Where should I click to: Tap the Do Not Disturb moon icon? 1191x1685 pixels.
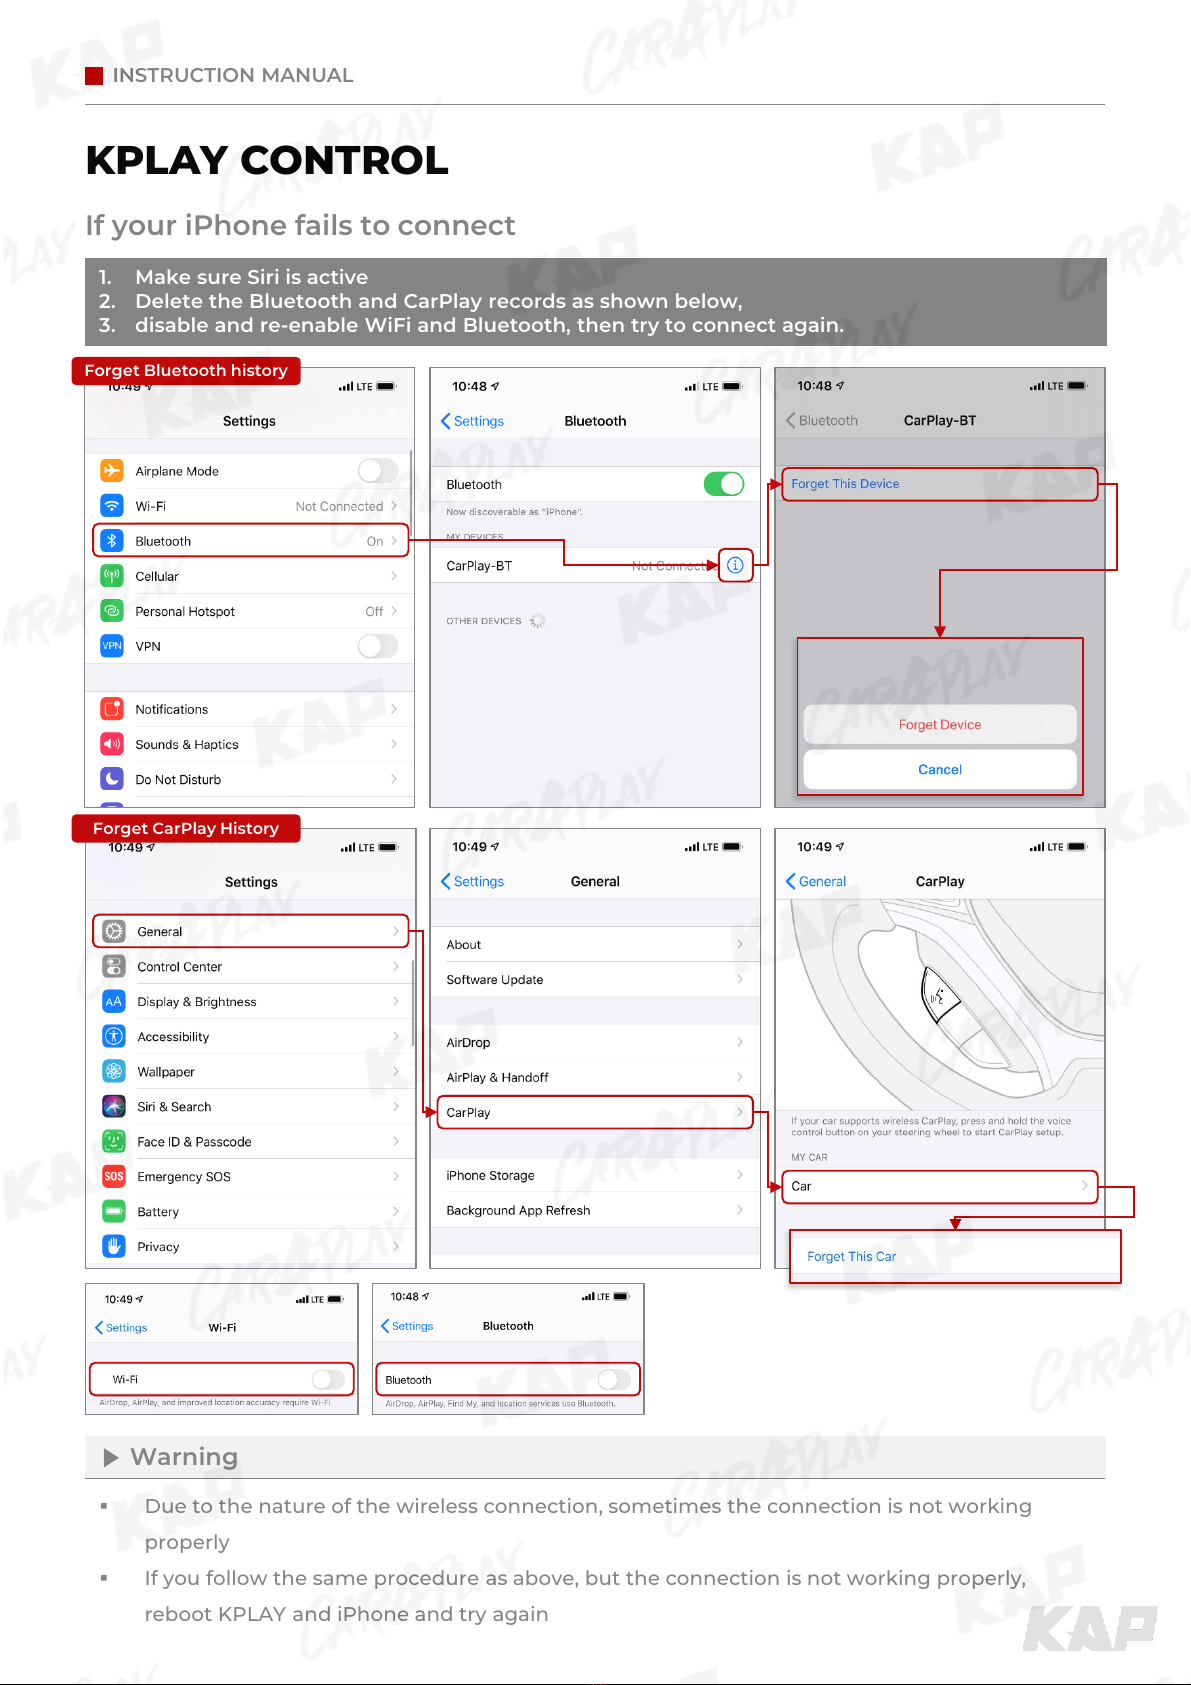112,779
